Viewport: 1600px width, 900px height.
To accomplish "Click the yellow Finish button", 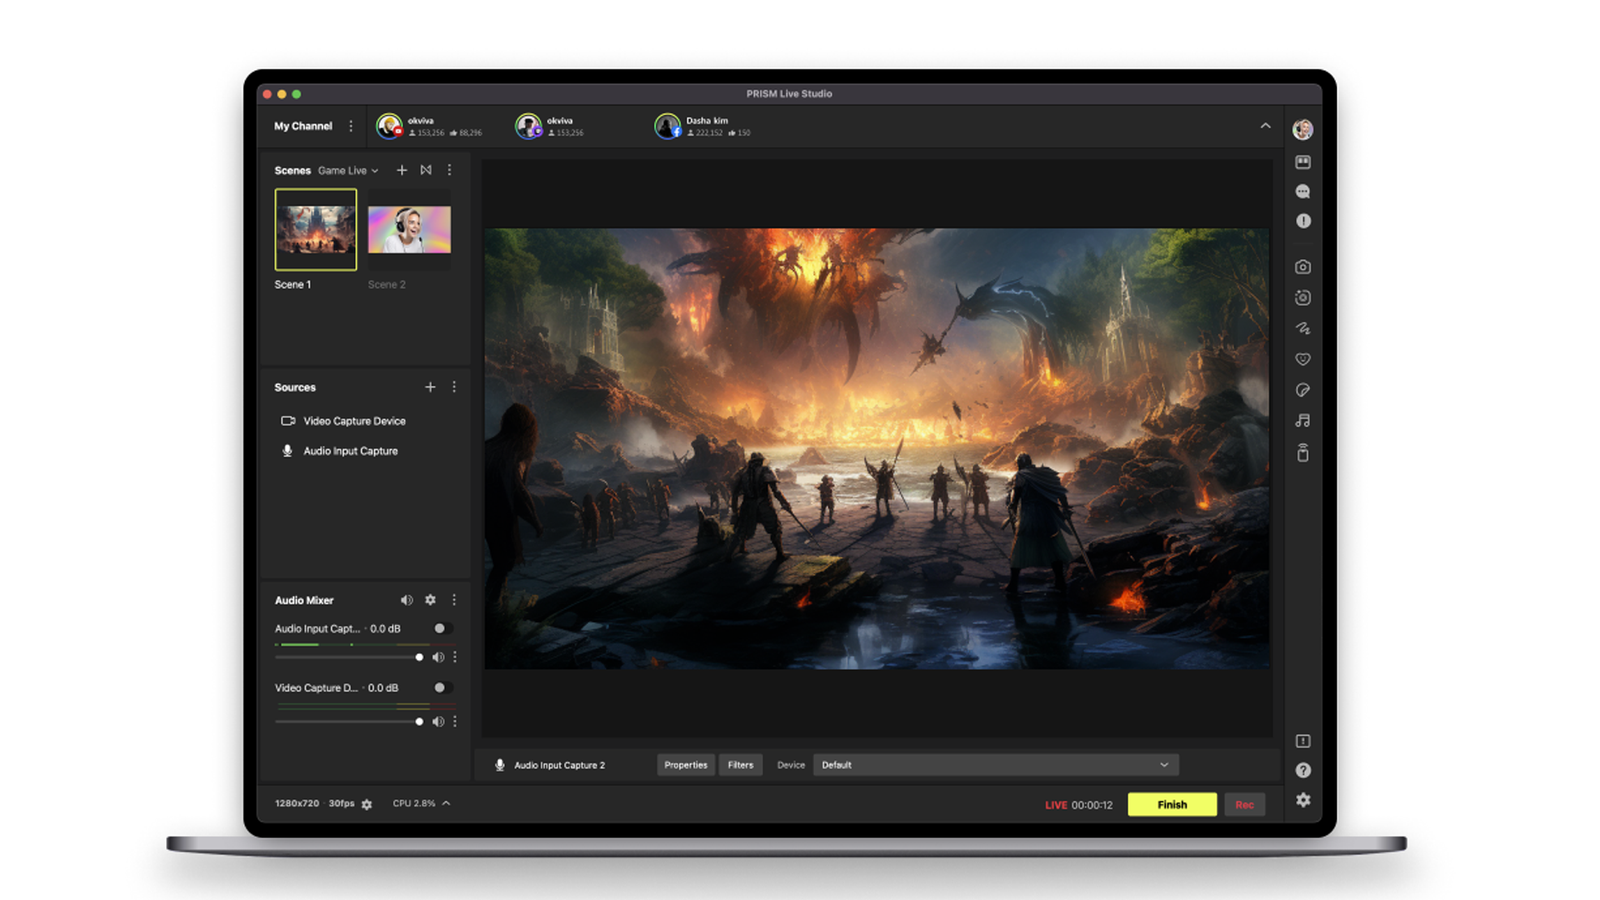I will [x=1172, y=804].
